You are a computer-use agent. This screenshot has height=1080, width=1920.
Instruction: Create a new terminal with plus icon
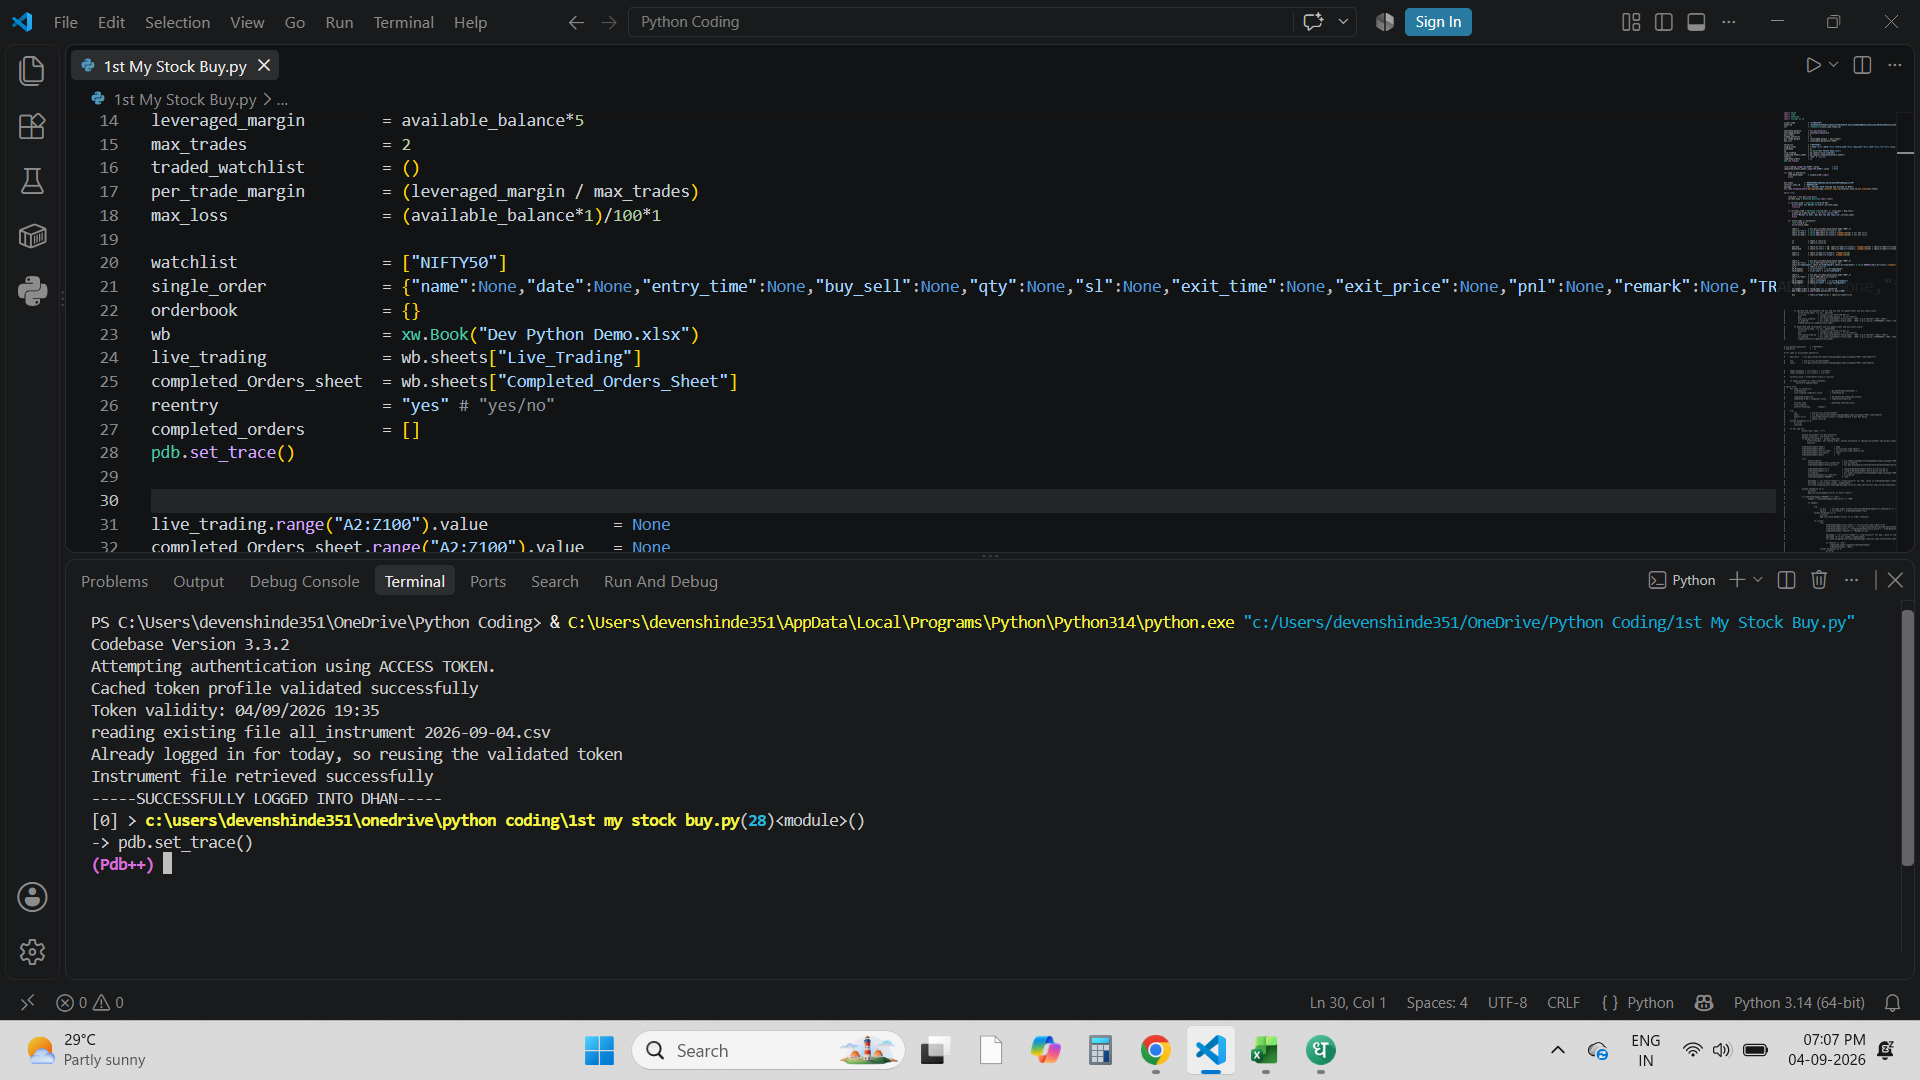(1737, 580)
